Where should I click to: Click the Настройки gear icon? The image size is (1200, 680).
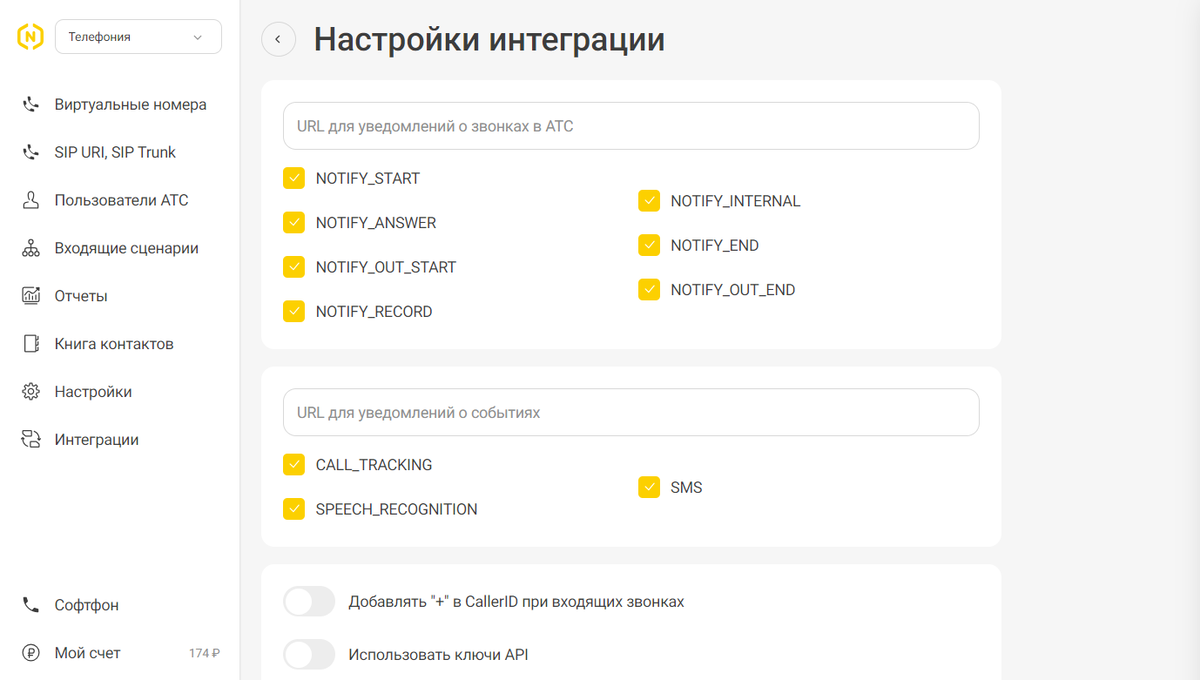tap(31, 392)
